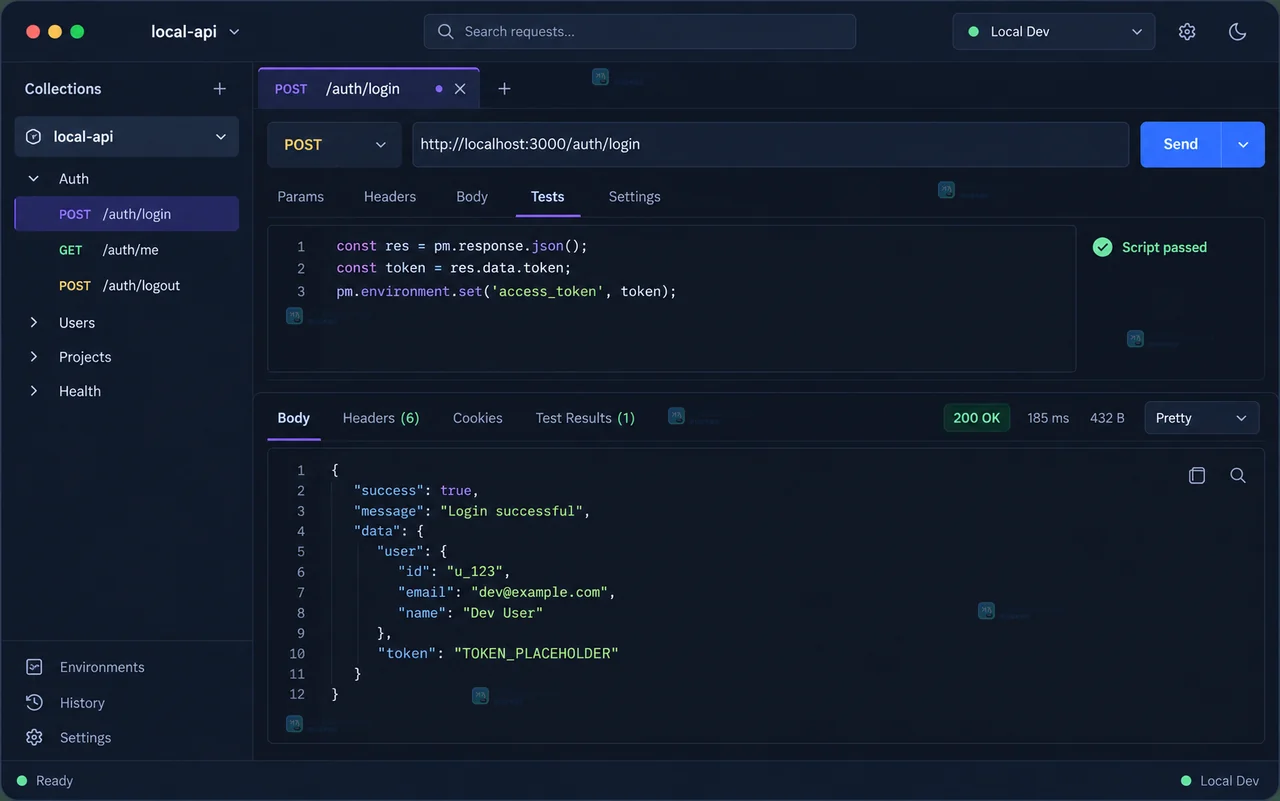Close the /auth/login request tab
Viewport: 1280px width, 801px height.
pos(460,89)
